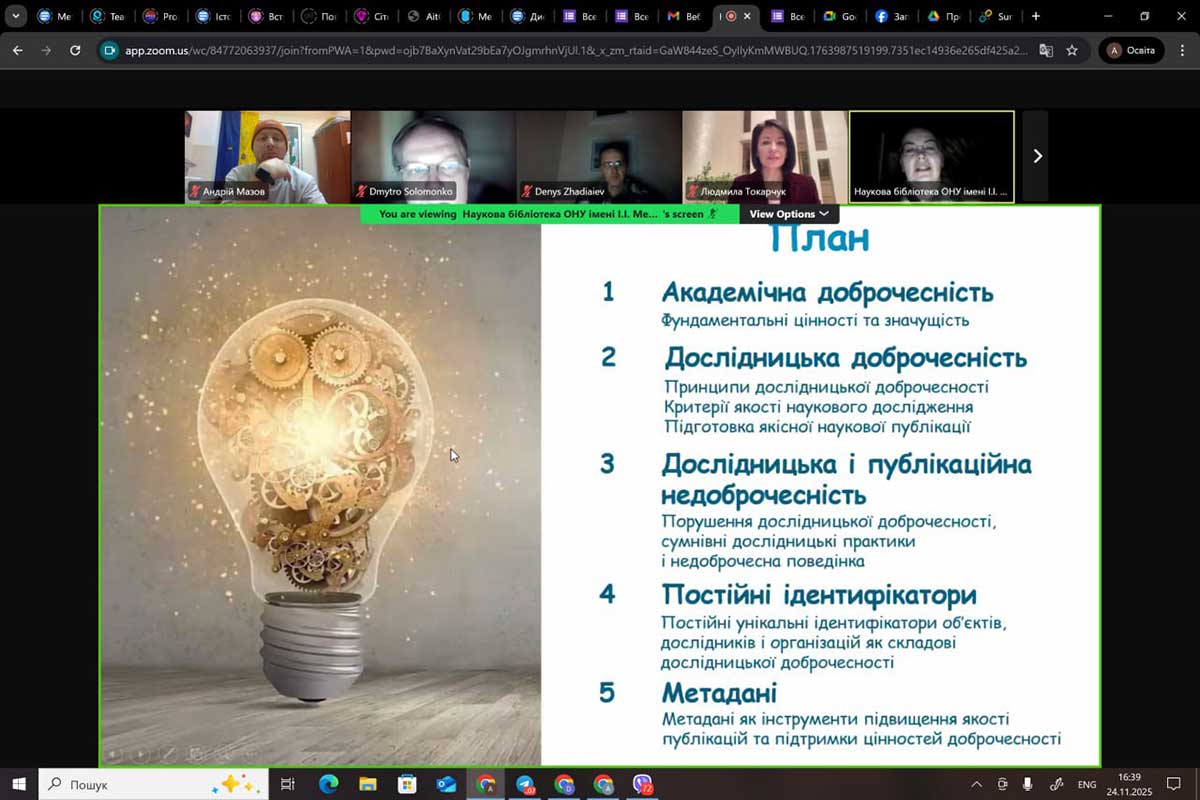Select Людмила Токарчук video thumbnail
Viewport: 1200px width, 800px height.
coord(764,156)
